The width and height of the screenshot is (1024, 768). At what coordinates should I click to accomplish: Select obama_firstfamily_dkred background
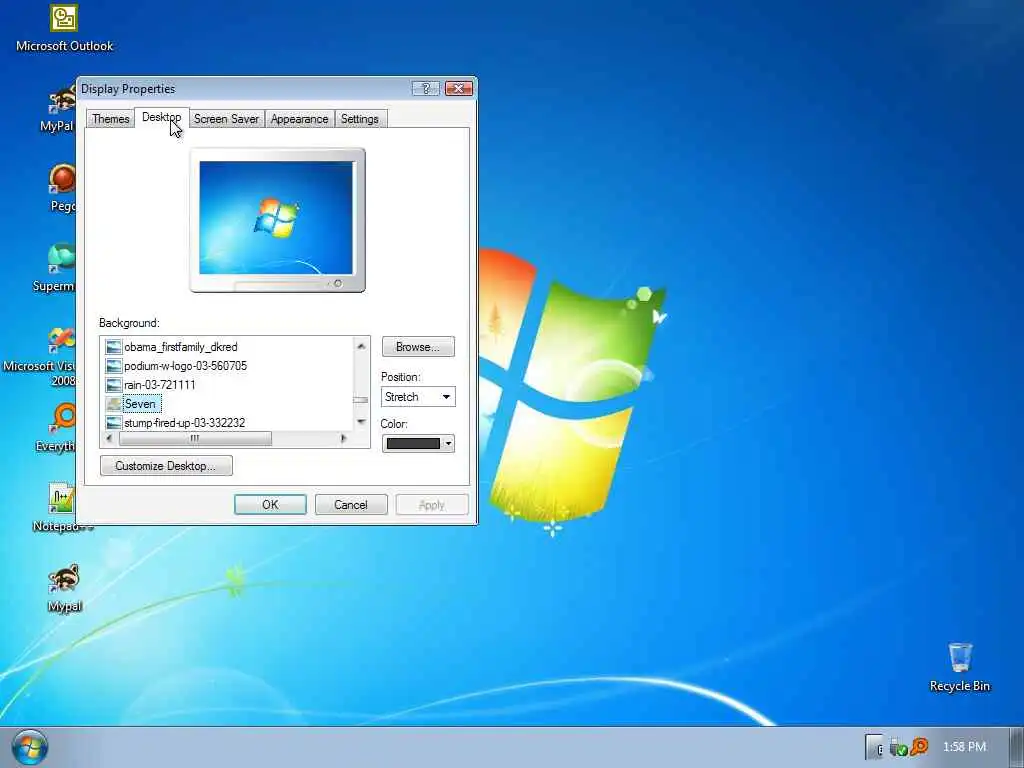(x=181, y=347)
